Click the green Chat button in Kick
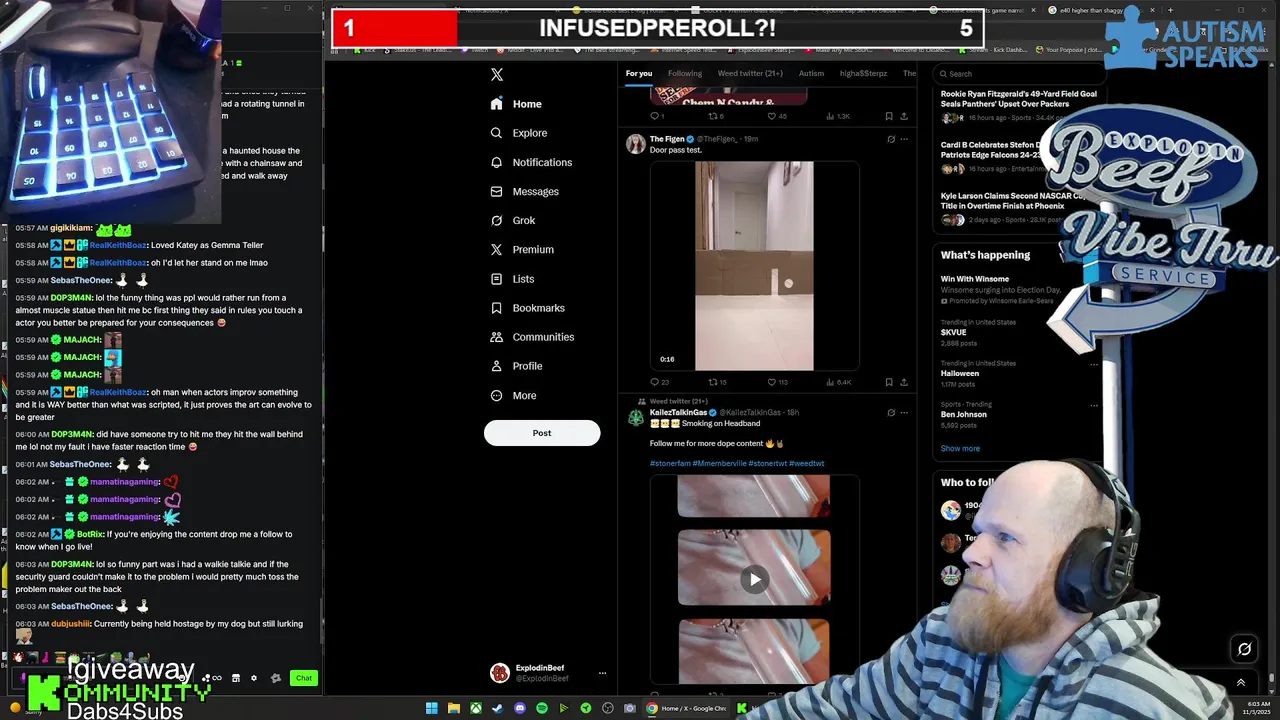This screenshot has width=1280, height=720. pyautogui.click(x=303, y=678)
